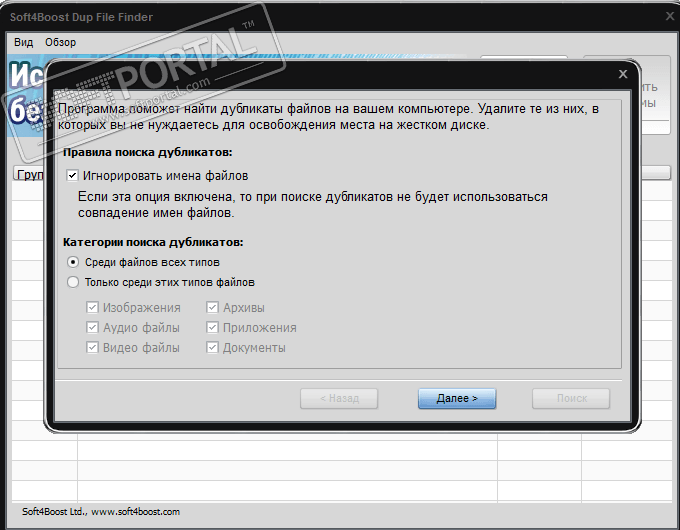Toggle the Изображения checkbox
Viewport: 680px width, 530px height.
pyautogui.click(x=92, y=308)
